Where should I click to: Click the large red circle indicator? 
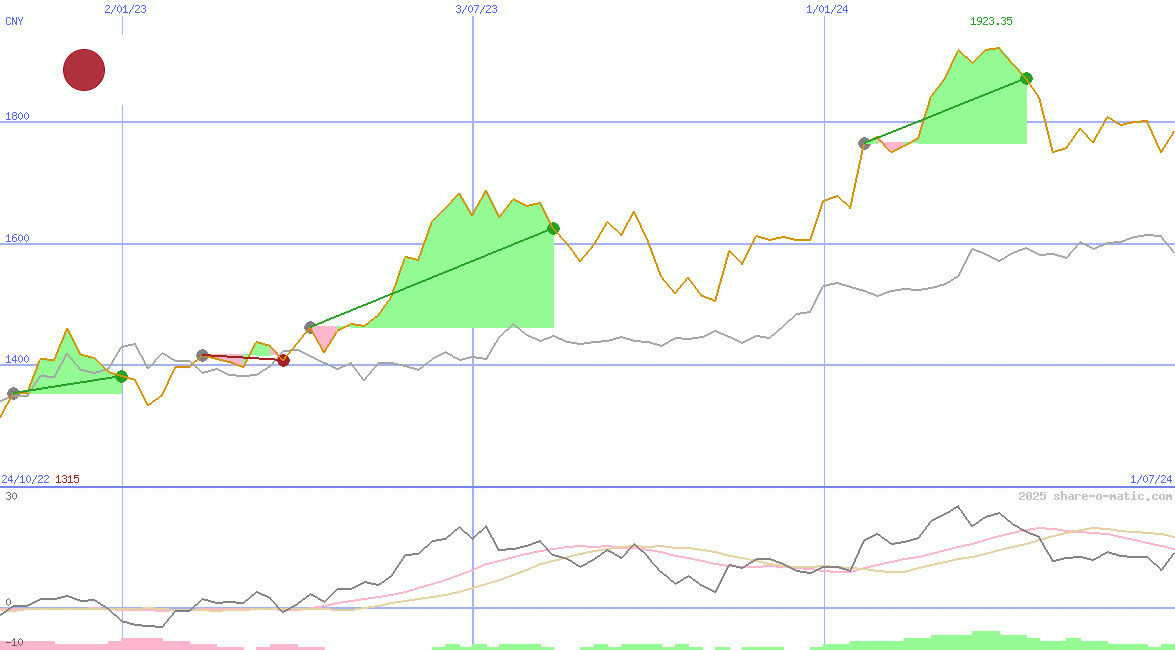84,70
